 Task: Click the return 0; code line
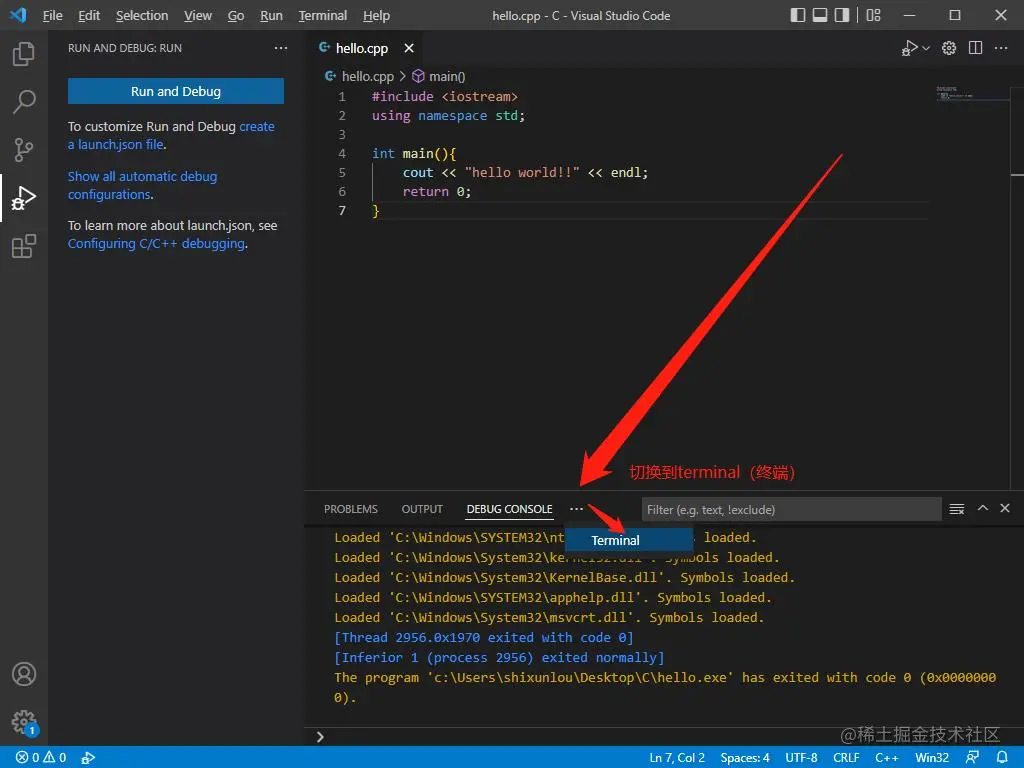pos(437,191)
